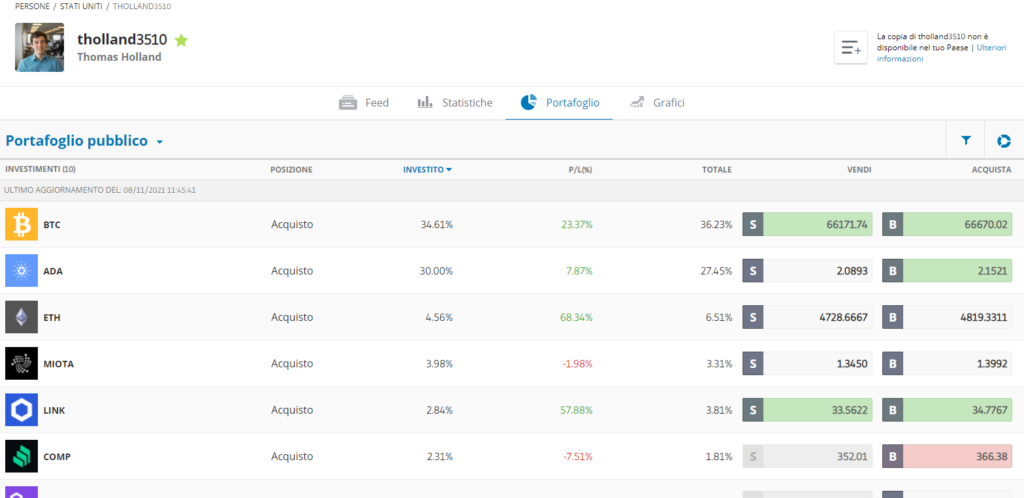The image size is (1024, 498).
Task: Click the P/L(%) column header
Action: click(x=580, y=170)
